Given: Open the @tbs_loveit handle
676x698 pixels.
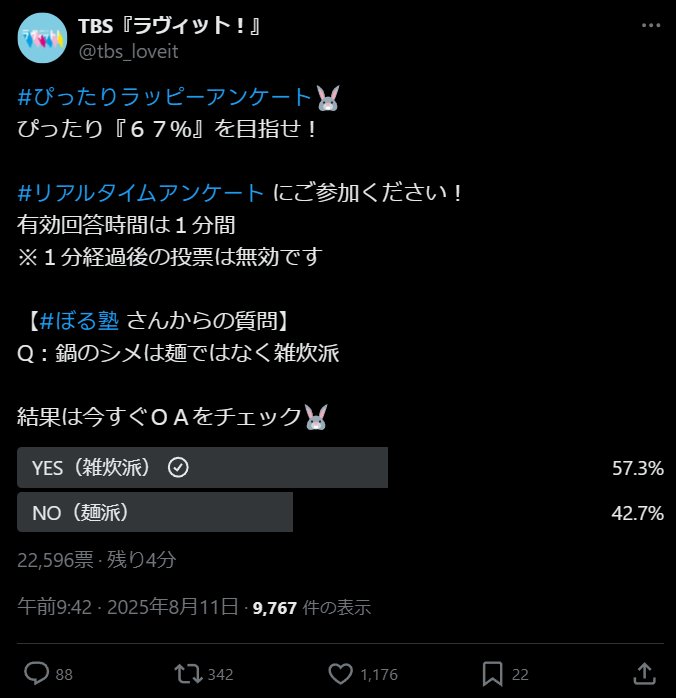Looking at the screenshot, I should pos(129,52).
